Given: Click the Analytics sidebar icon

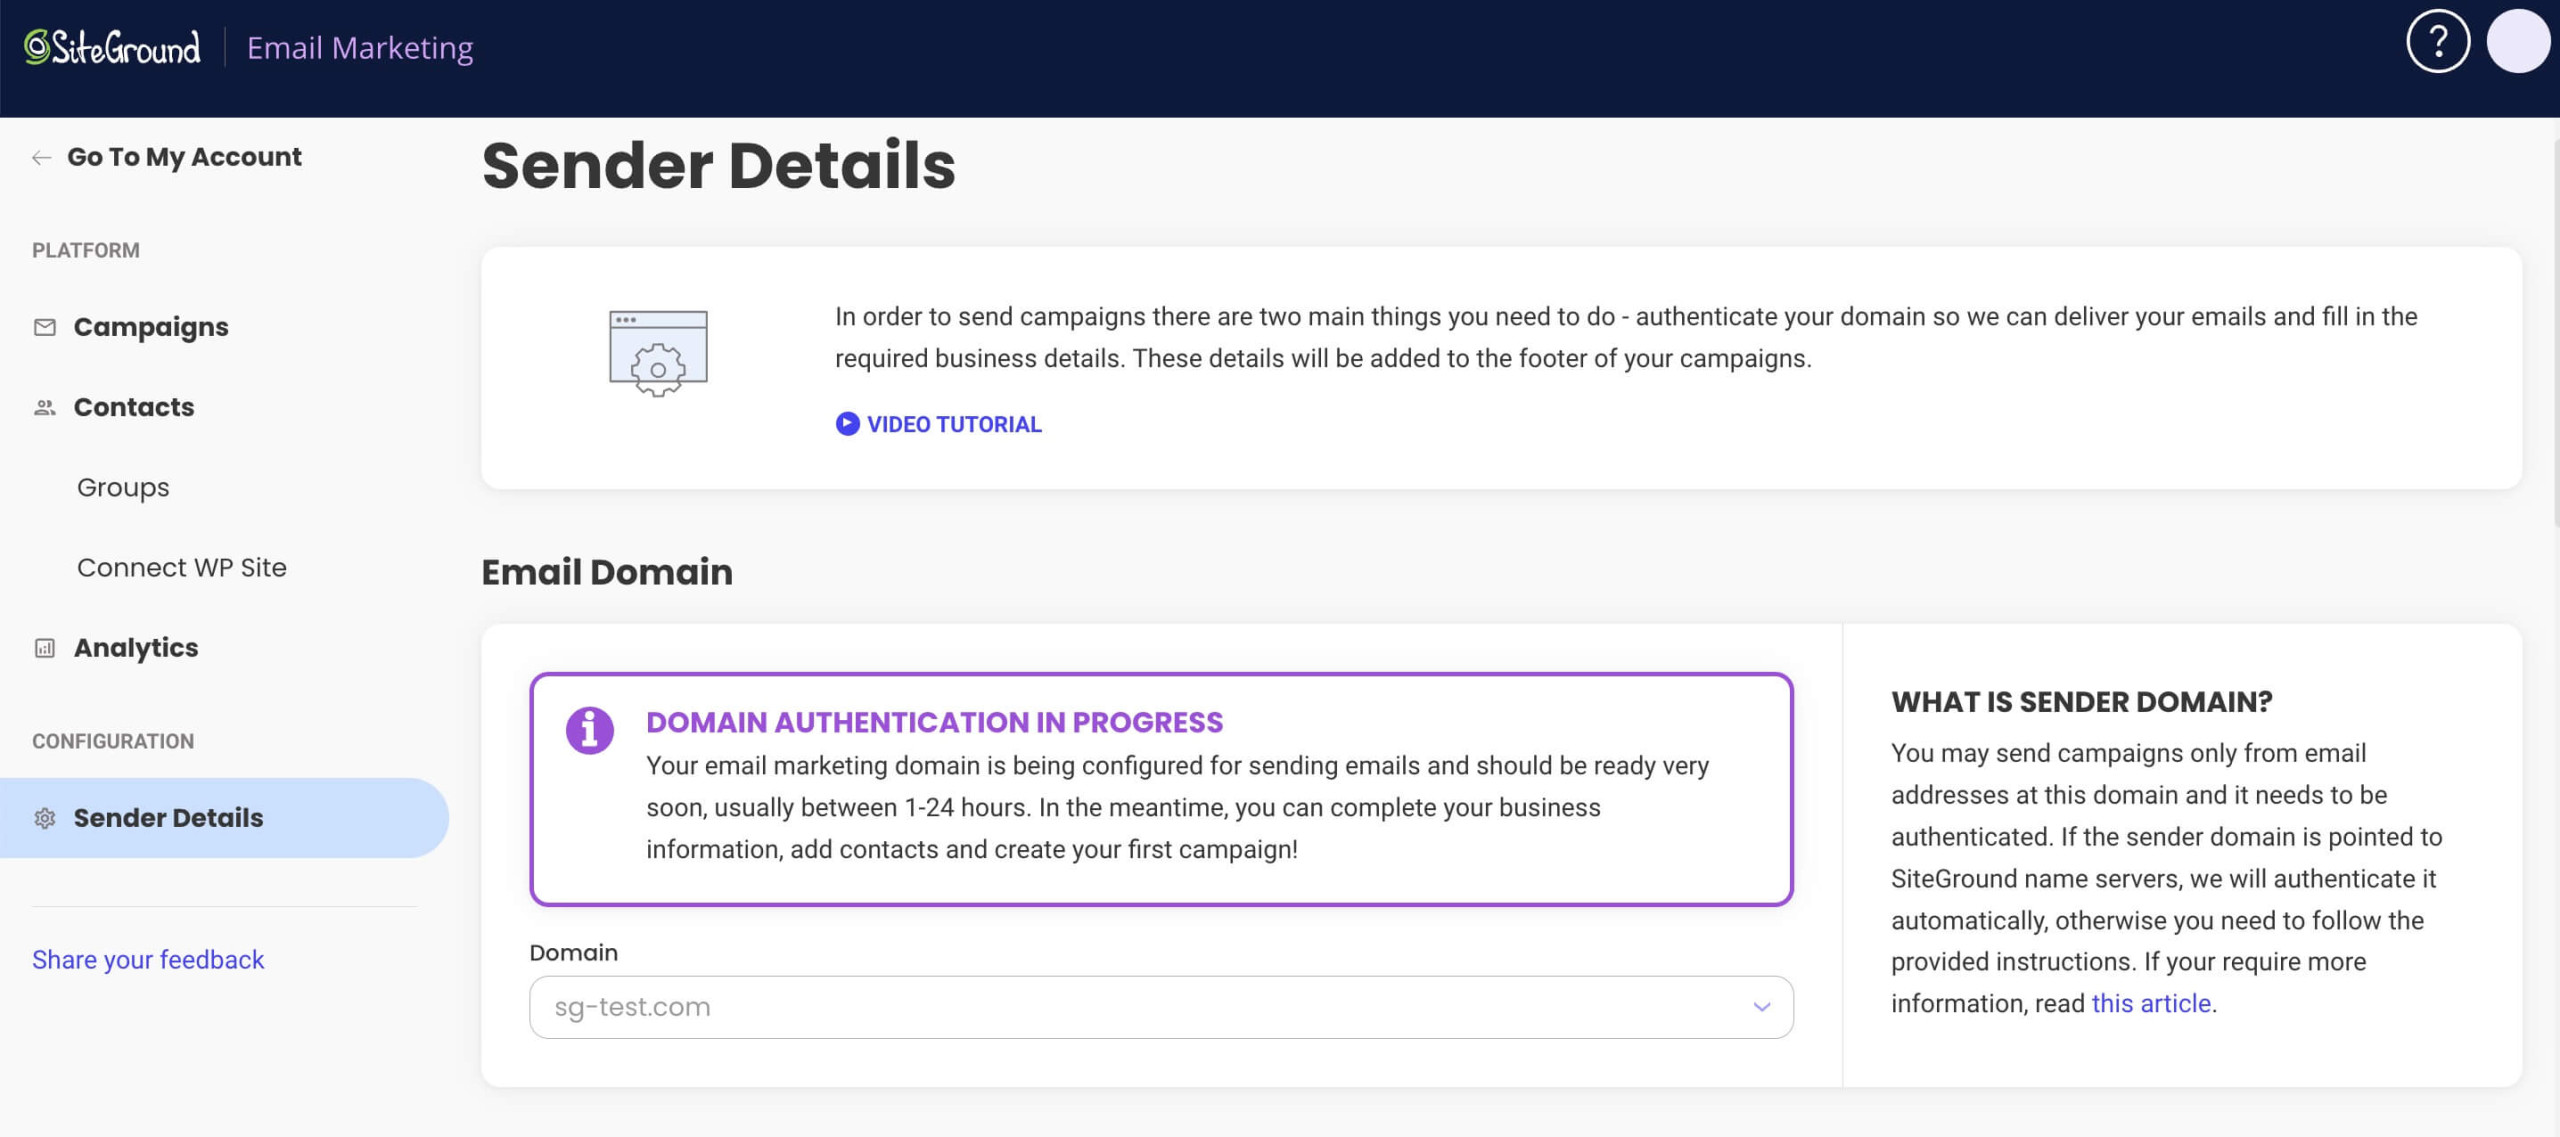Looking at the screenshot, I should point(44,647).
